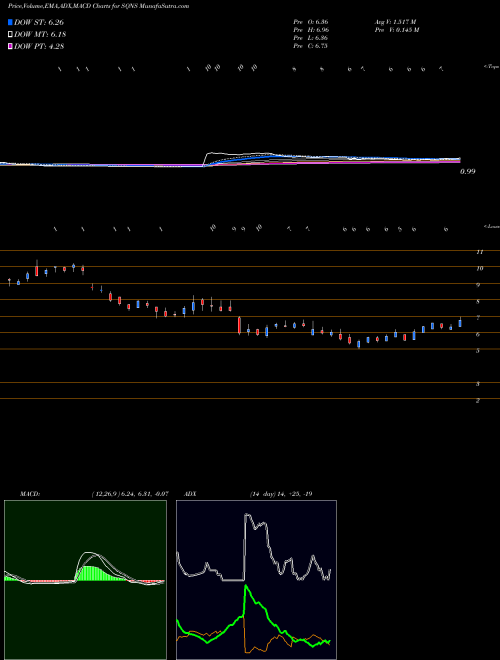Click the 'Avg V: 1.317 M' volume text
Image resolution: width=500 pixels, height=660 pixels.
pyautogui.click(x=395, y=22)
